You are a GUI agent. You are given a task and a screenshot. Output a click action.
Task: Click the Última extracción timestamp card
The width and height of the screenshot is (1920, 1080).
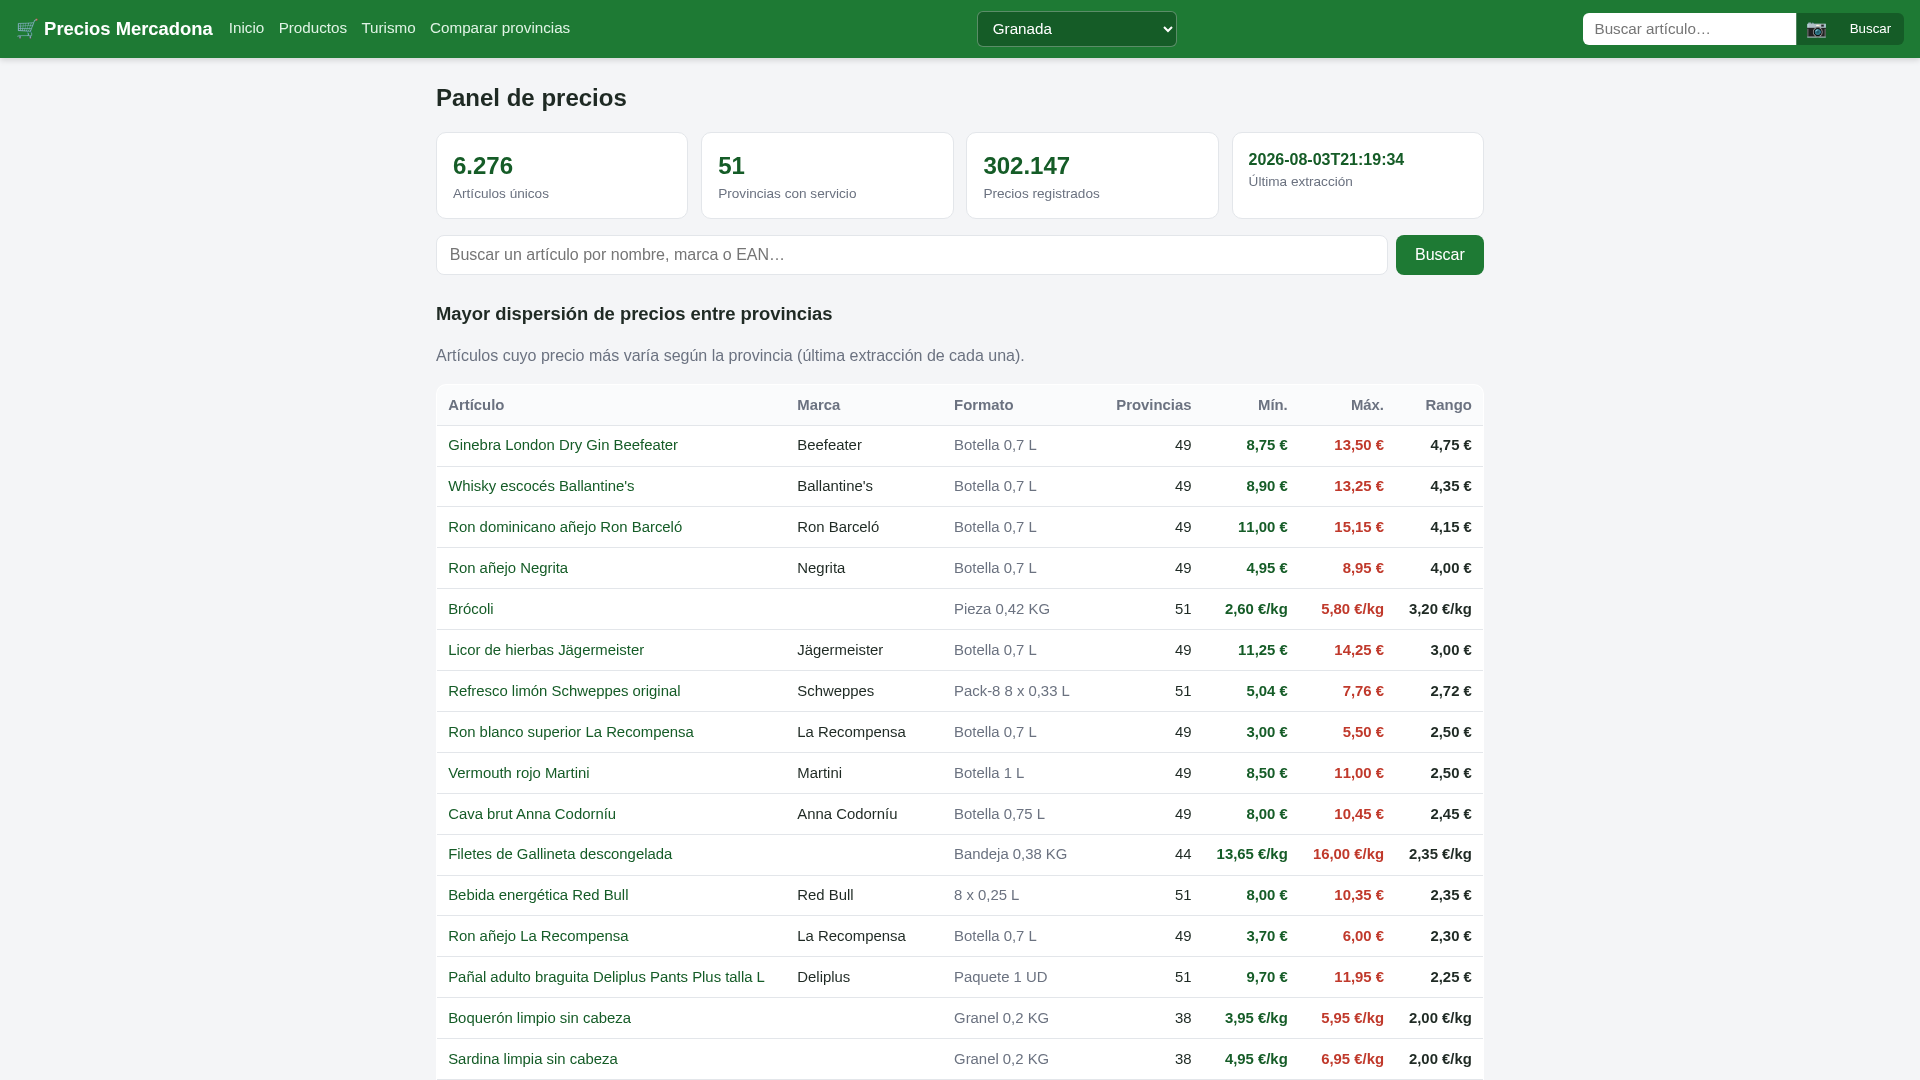(1358, 176)
